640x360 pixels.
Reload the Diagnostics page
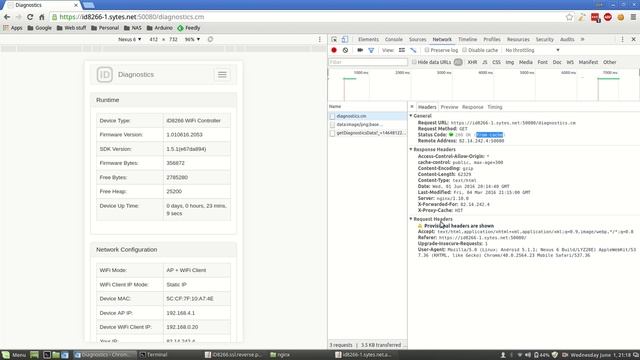point(30,17)
